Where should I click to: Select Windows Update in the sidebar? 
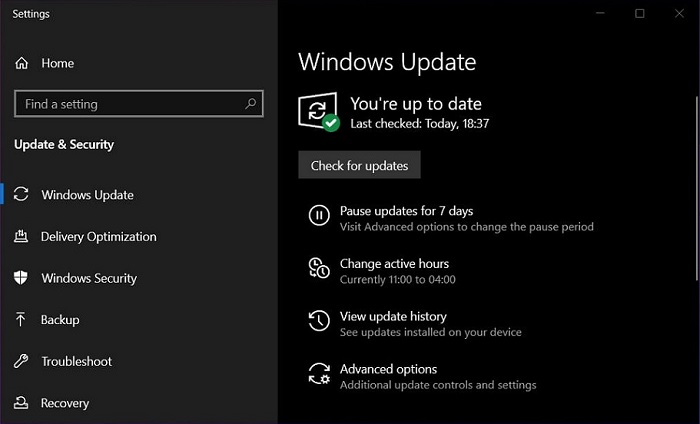coord(88,195)
